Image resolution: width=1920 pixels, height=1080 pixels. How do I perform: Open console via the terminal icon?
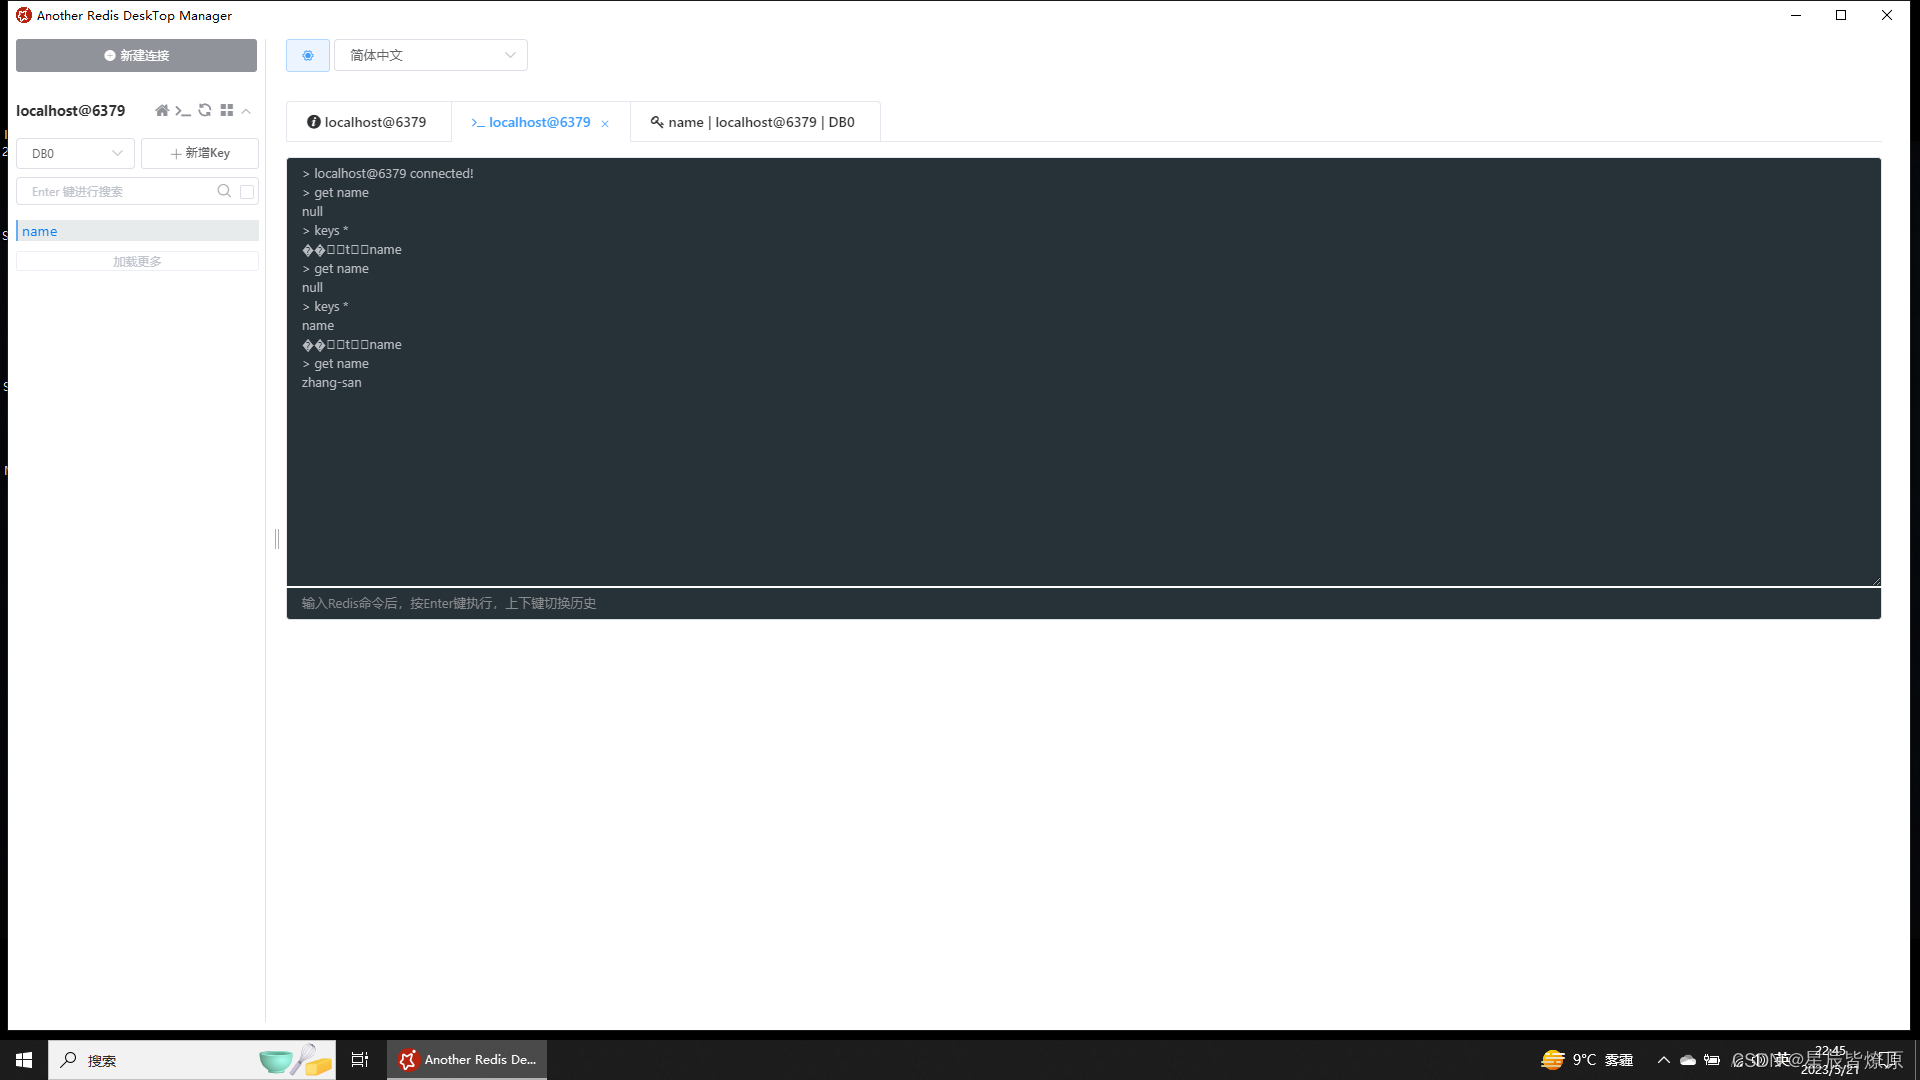183,111
